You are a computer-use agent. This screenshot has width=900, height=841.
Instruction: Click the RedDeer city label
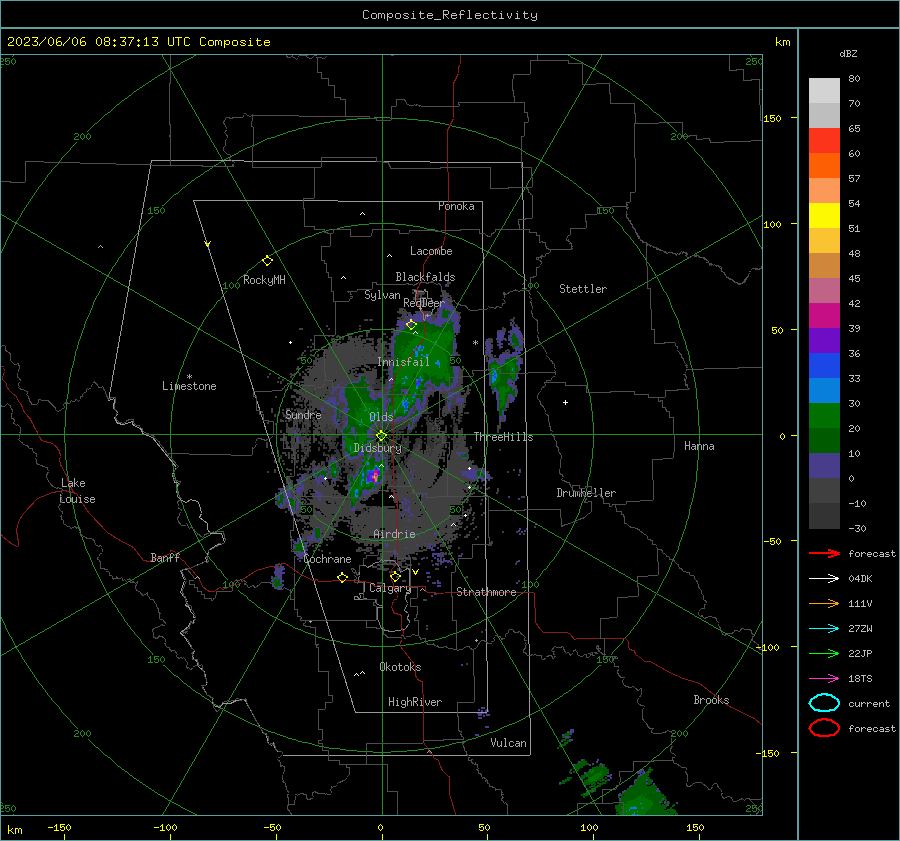[424, 303]
